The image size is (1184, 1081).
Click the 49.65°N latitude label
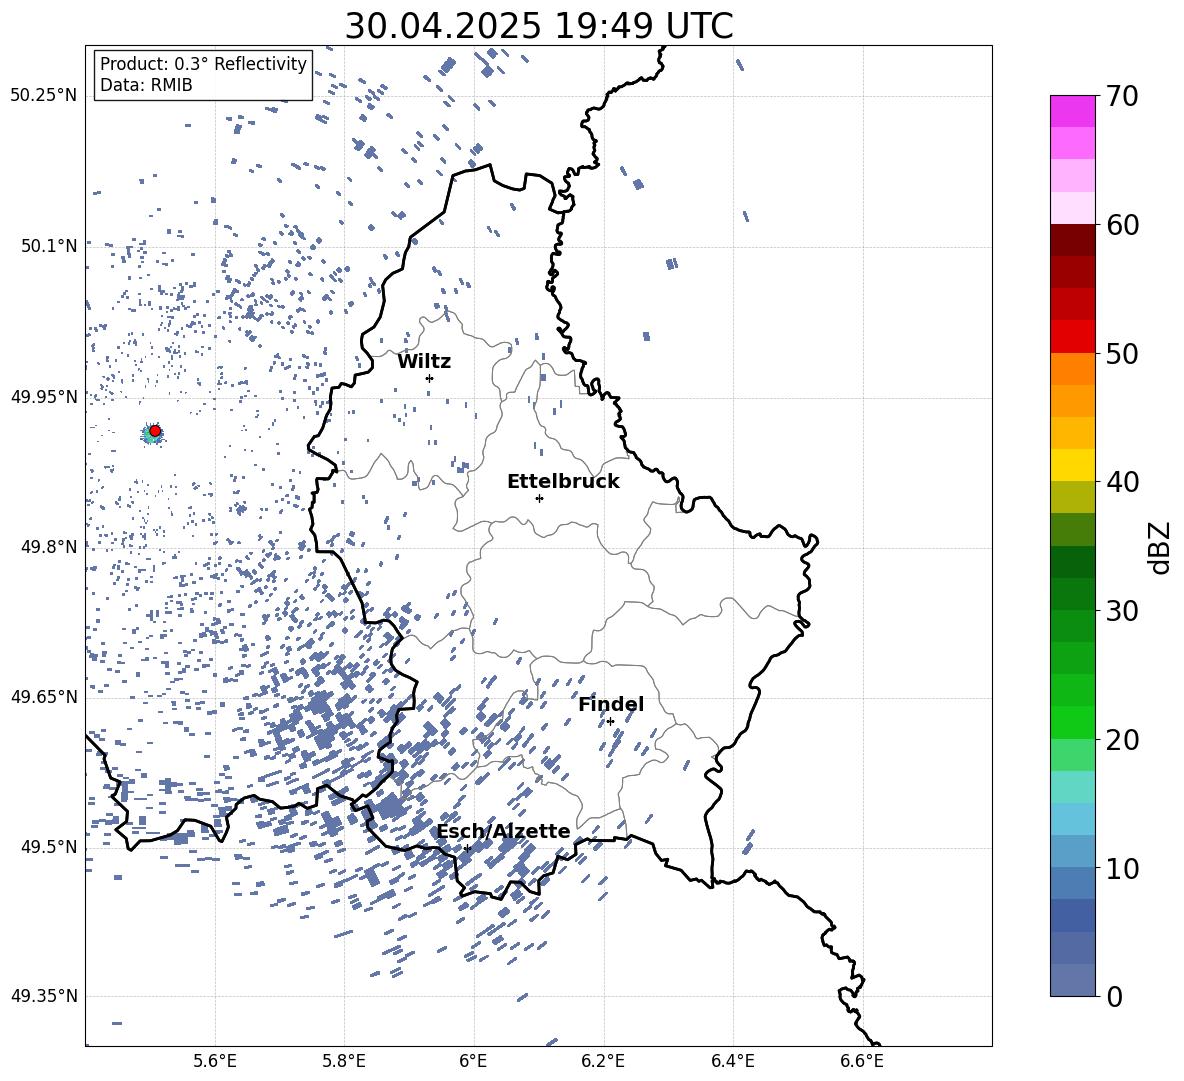(44, 696)
